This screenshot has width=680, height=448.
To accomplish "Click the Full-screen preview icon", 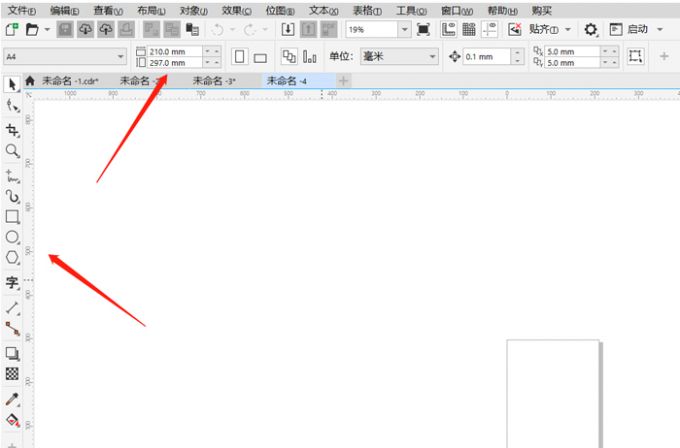I will [423, 29].
